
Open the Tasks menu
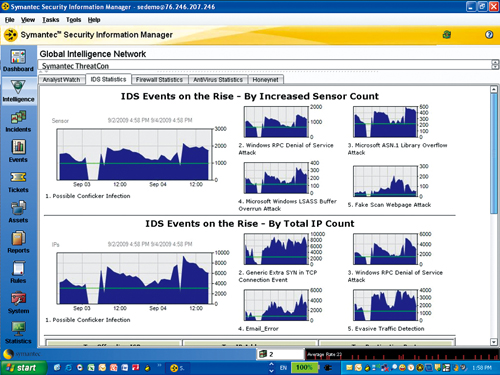pyautogui.click(x=50, y=20)
